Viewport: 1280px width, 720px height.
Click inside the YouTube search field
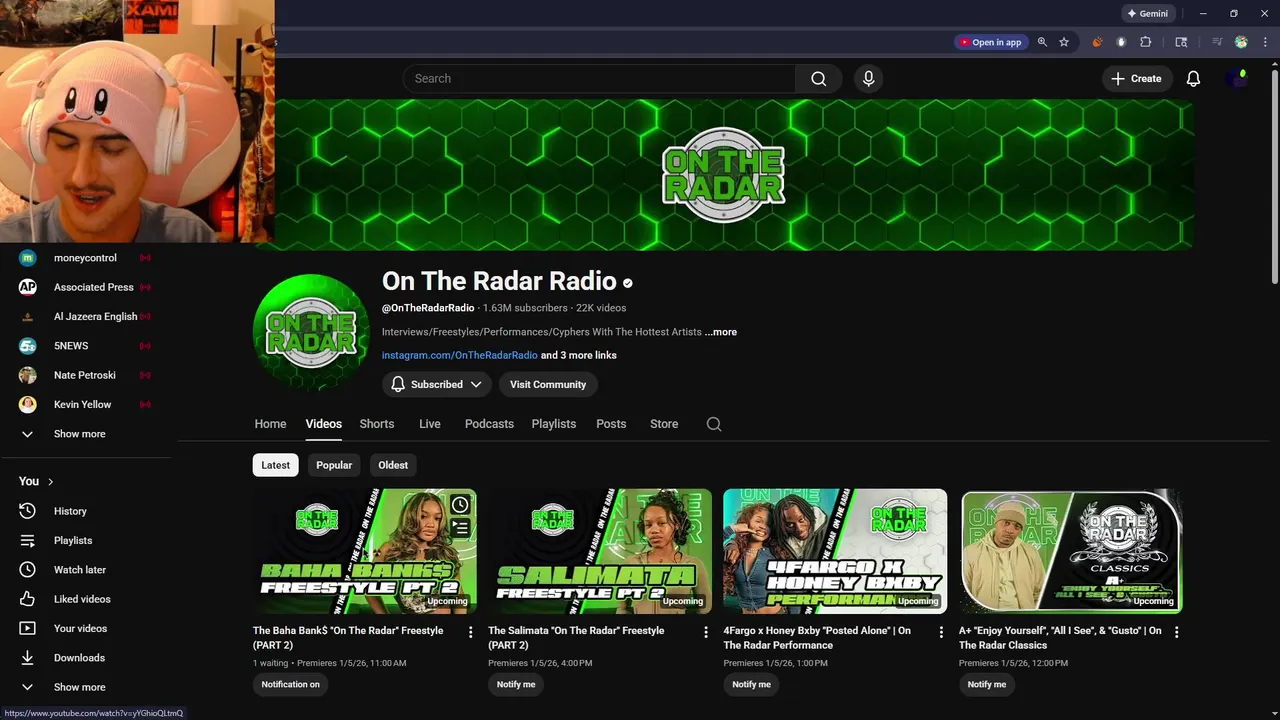(x=599, y=79)
